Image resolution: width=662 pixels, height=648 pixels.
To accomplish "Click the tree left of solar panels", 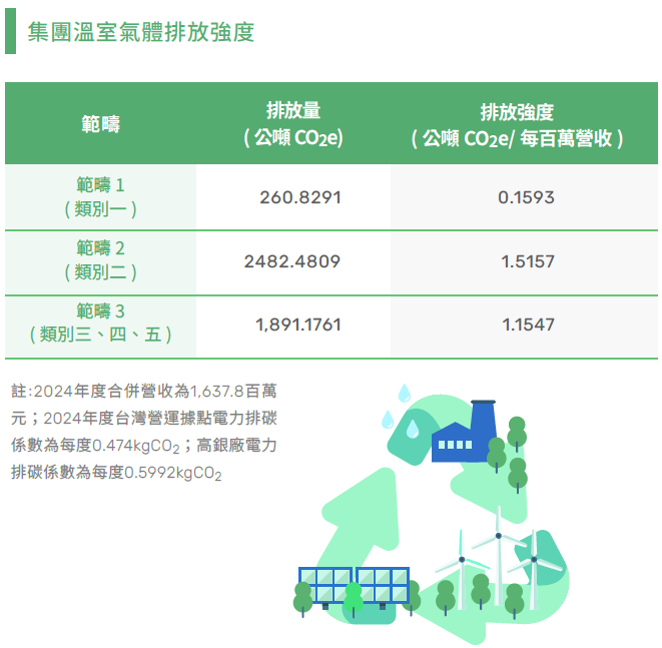I will 303,598.
